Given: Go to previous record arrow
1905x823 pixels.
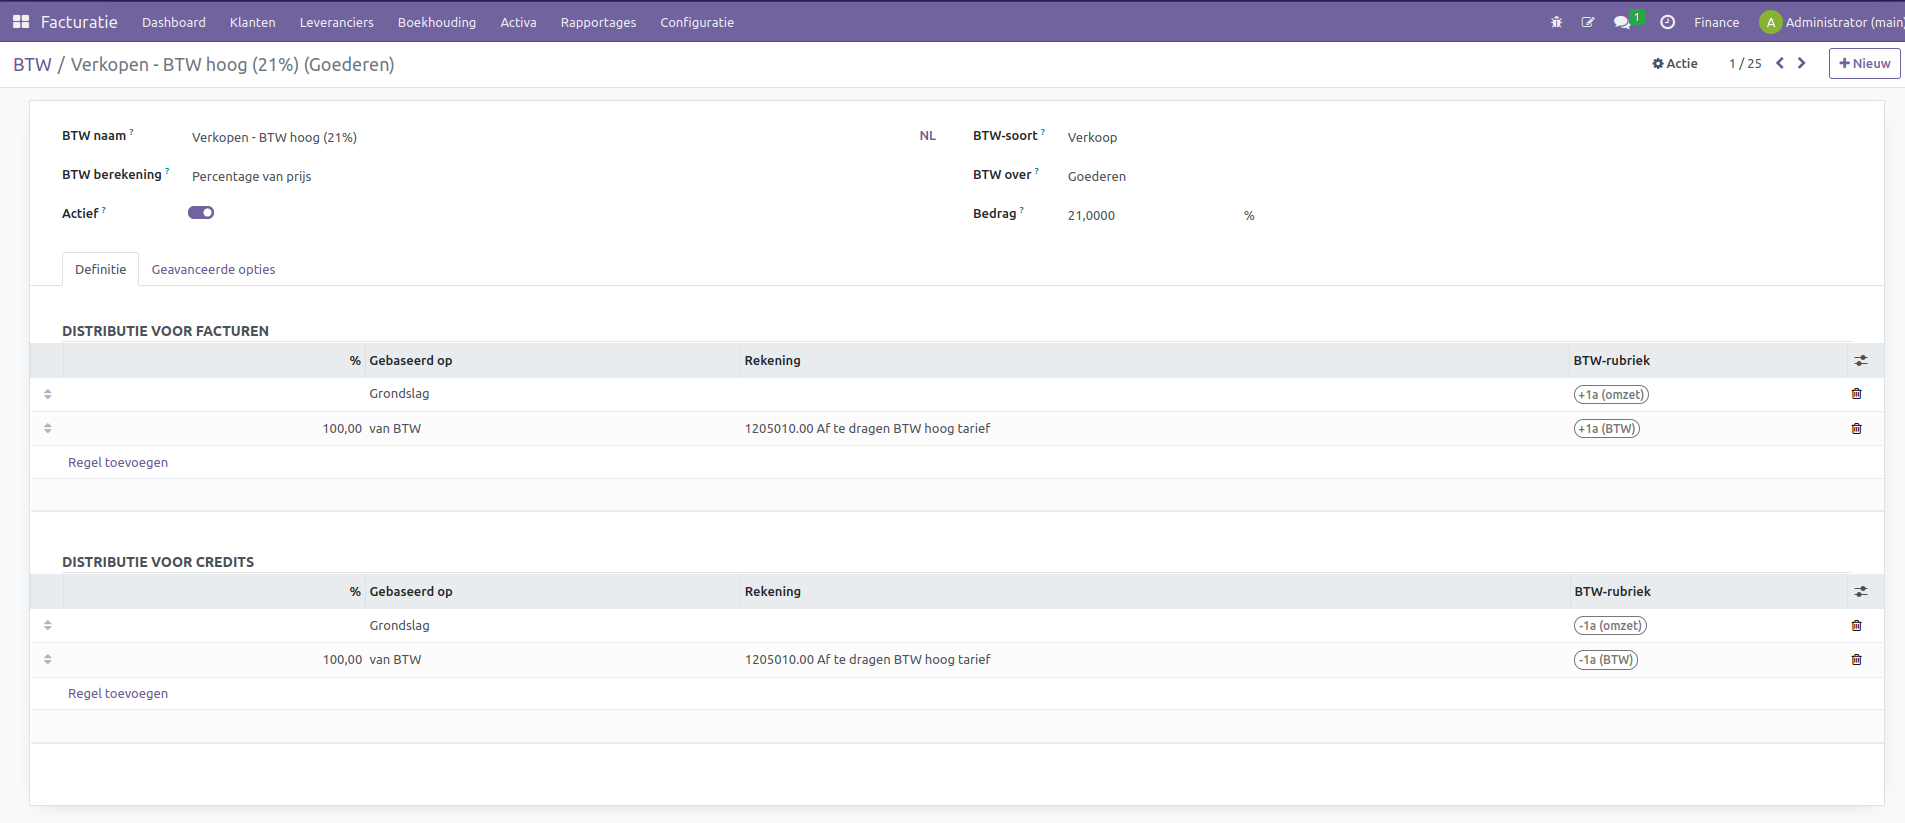Looking at the screenshot, I should [x=1780, y=64].
